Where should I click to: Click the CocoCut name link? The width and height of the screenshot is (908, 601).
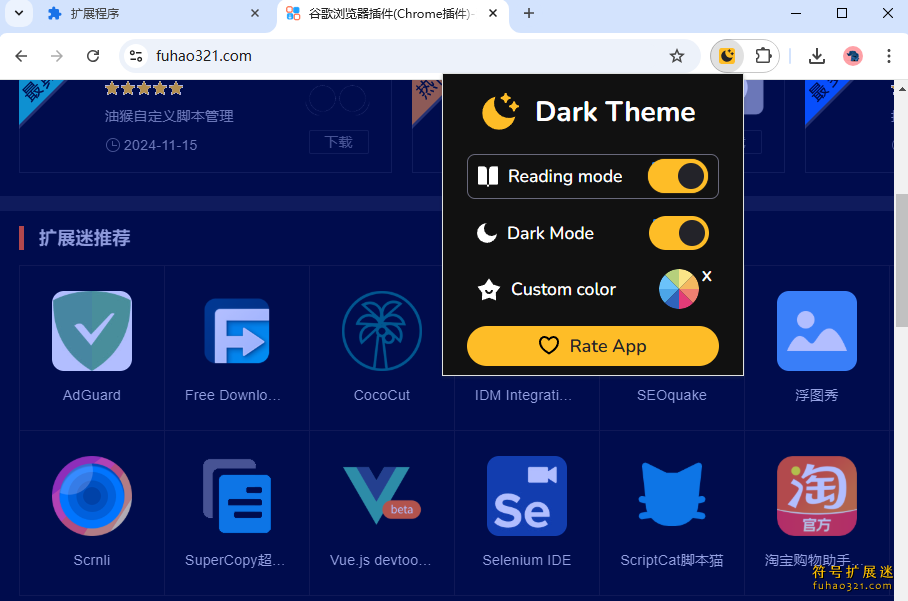coord(382,395)
